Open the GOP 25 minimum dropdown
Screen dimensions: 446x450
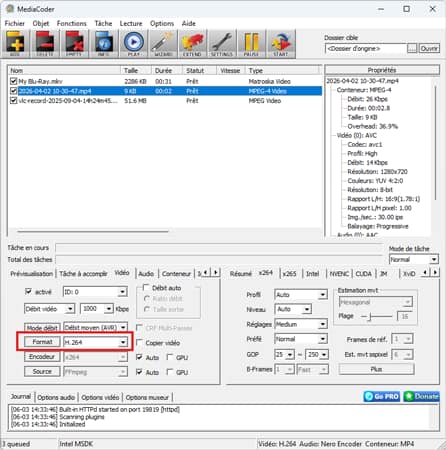coord(284,355)
